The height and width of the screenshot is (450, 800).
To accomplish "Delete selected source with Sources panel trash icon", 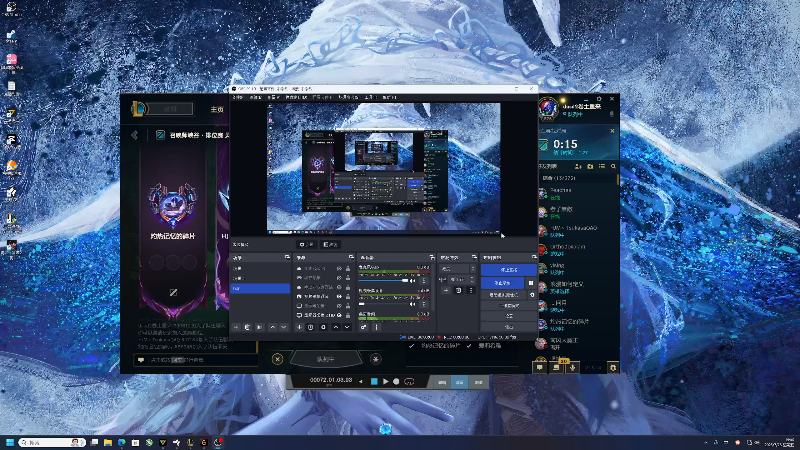I will point(311,327).
